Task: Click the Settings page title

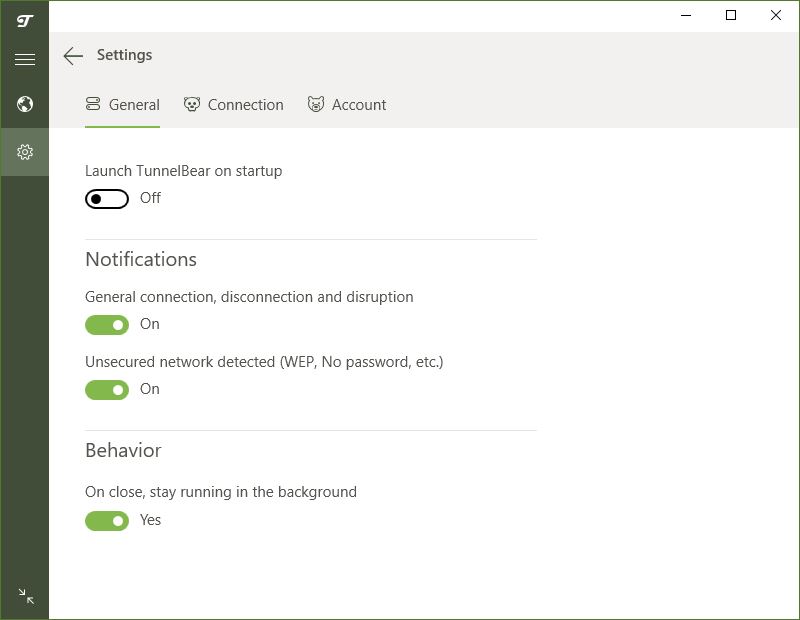Action: tap(124, 55)
